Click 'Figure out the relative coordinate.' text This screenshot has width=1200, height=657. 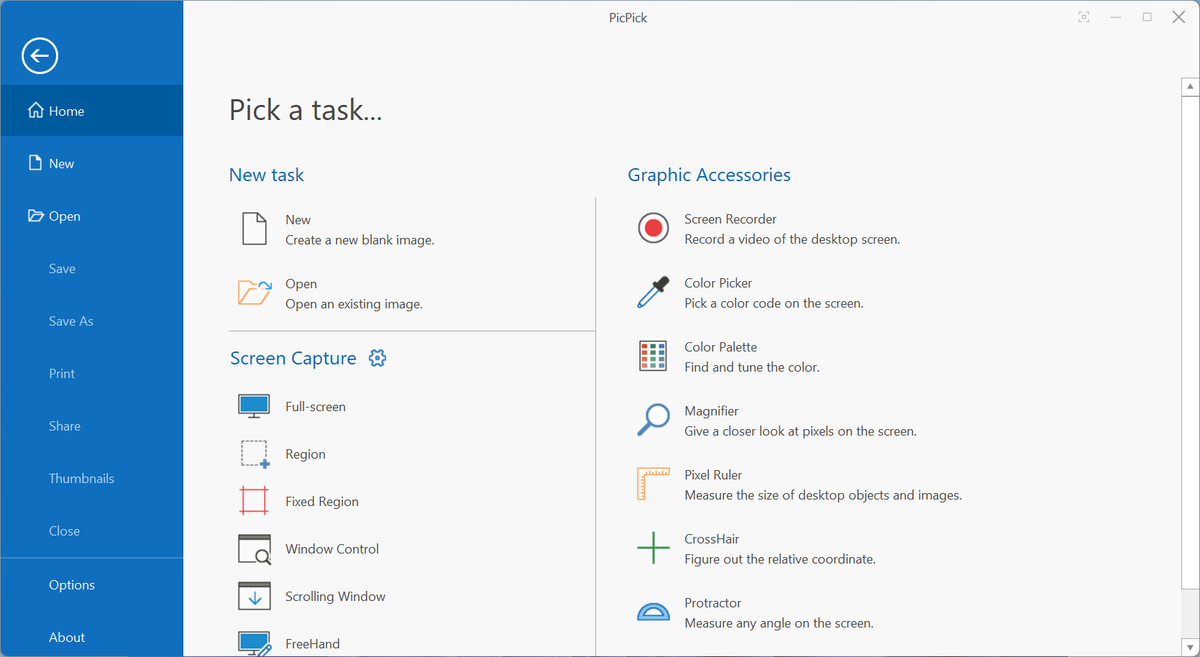point(780,559)
